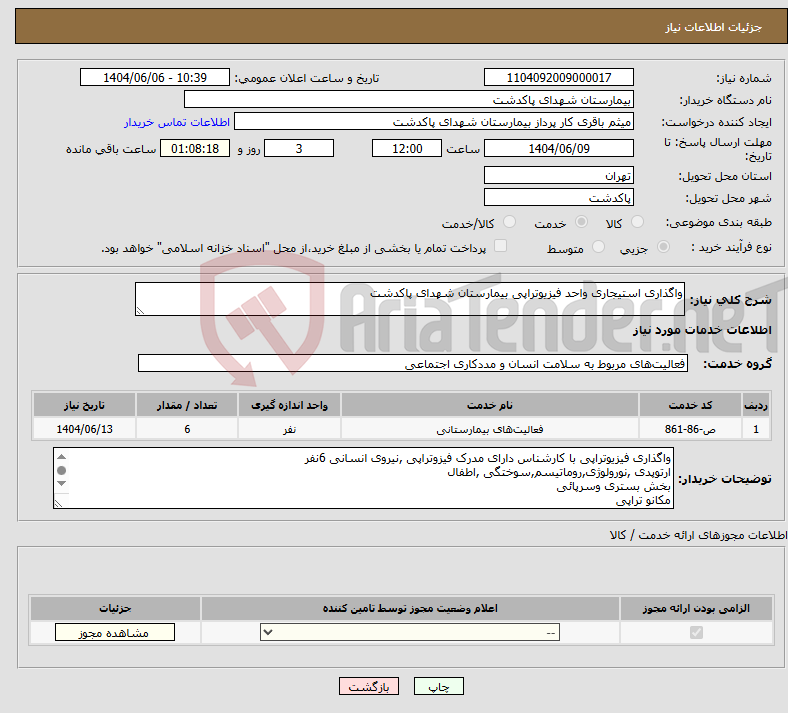Select the کالا/خدمت radio button
The width and height of the screenshot is (788, 713).
point(509,222)
